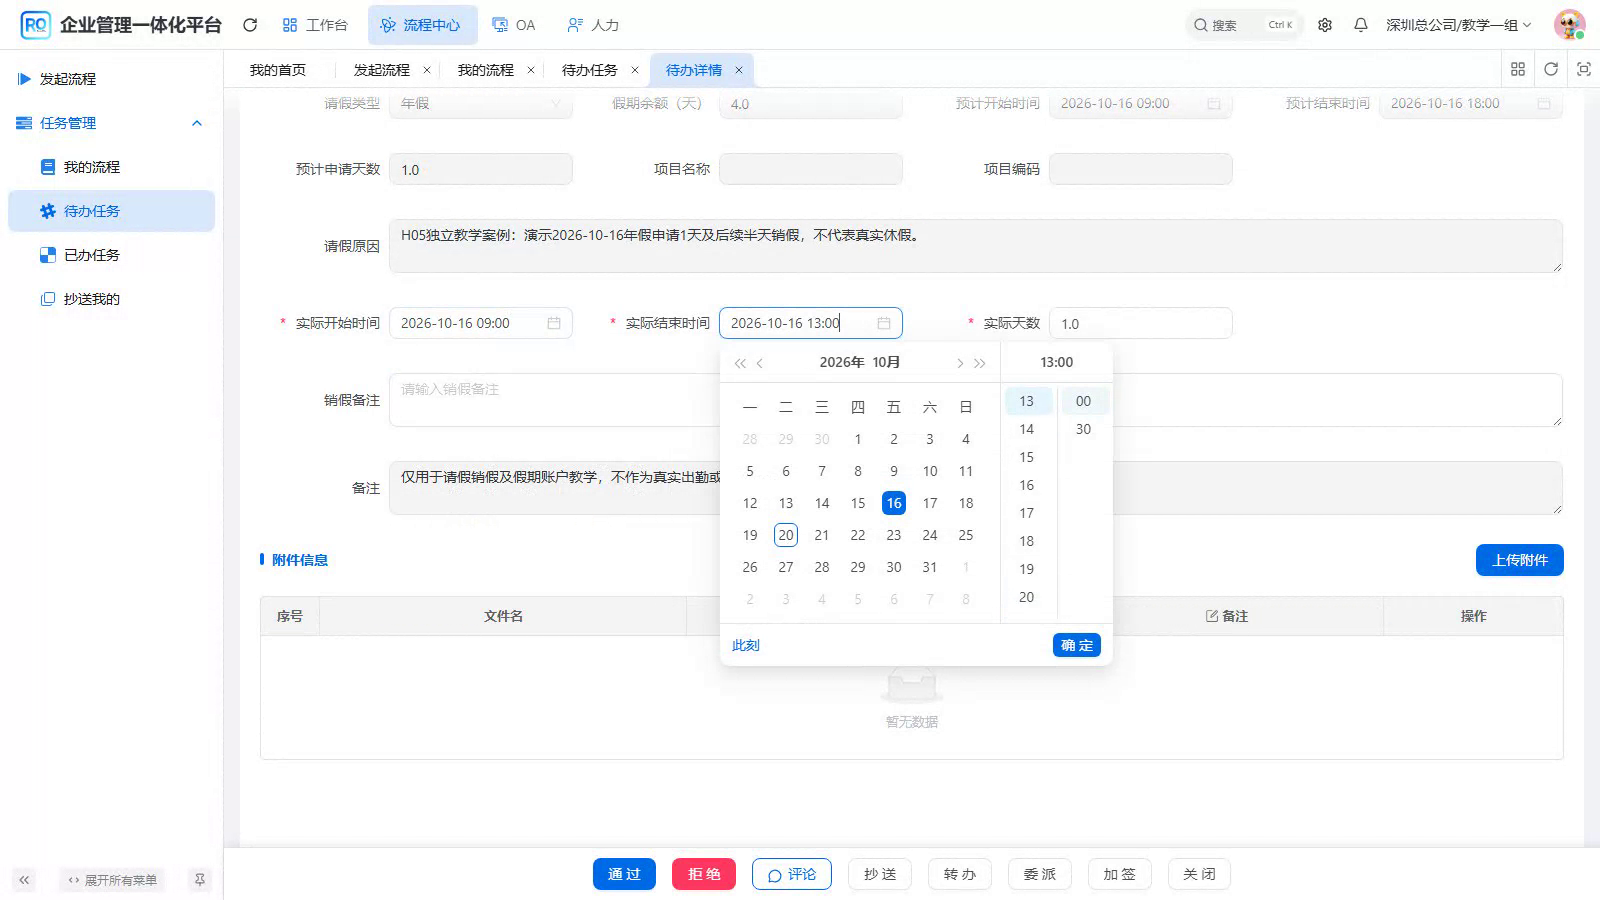This screenshot has width=1600, height=900.
Task: Open the 发起流程 sidebar item
Action: pos(111,79)
